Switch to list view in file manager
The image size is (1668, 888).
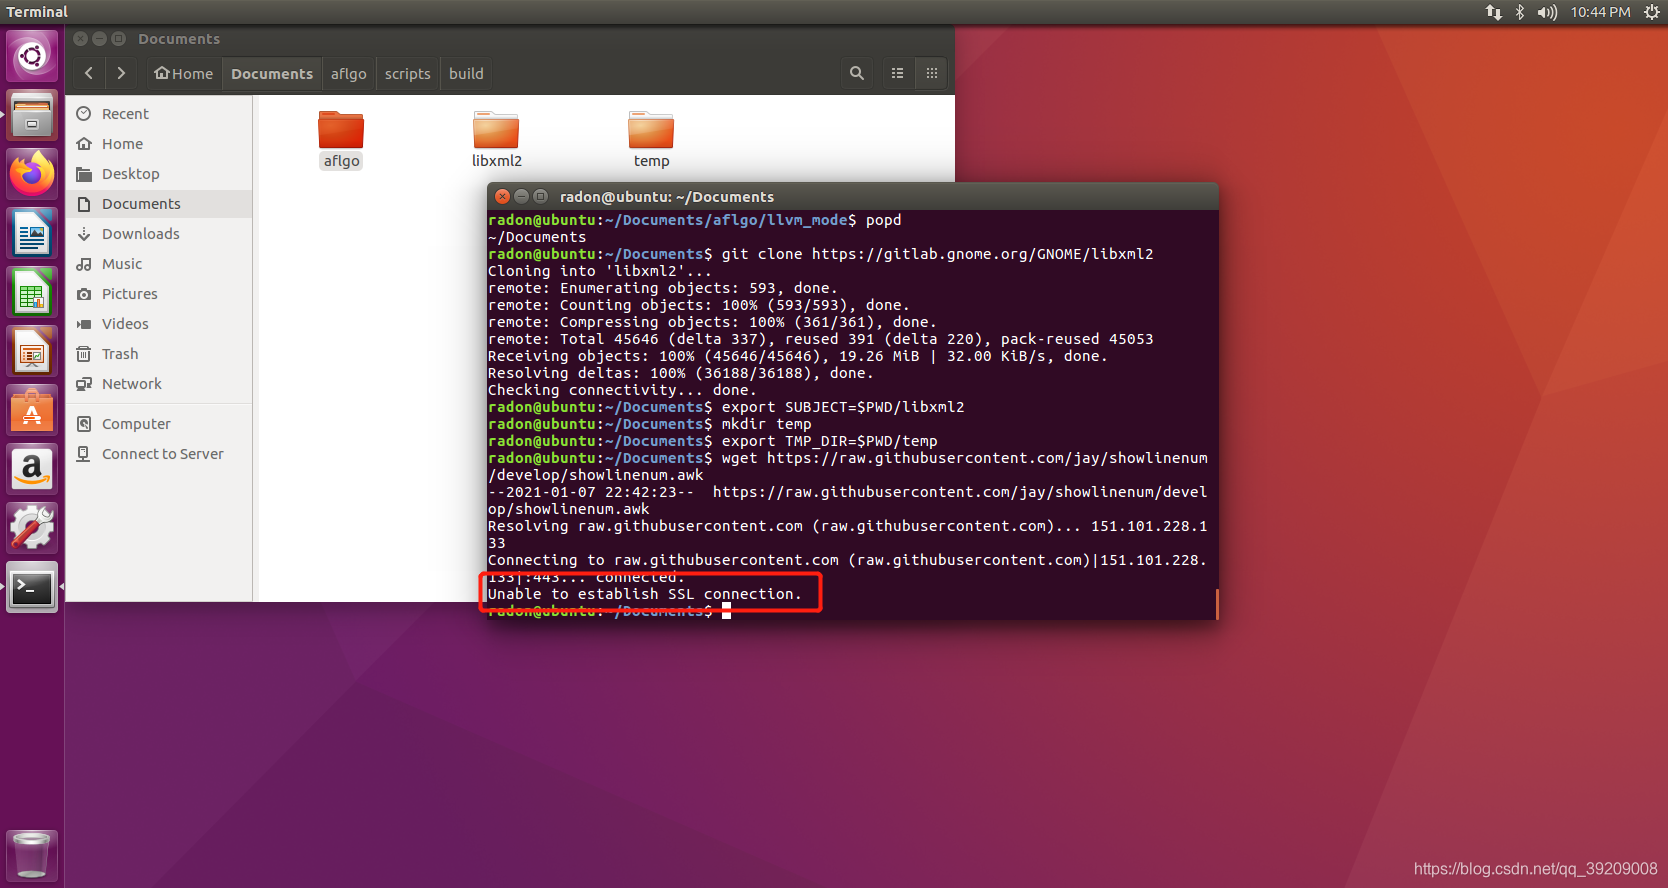tap(898, 73)
